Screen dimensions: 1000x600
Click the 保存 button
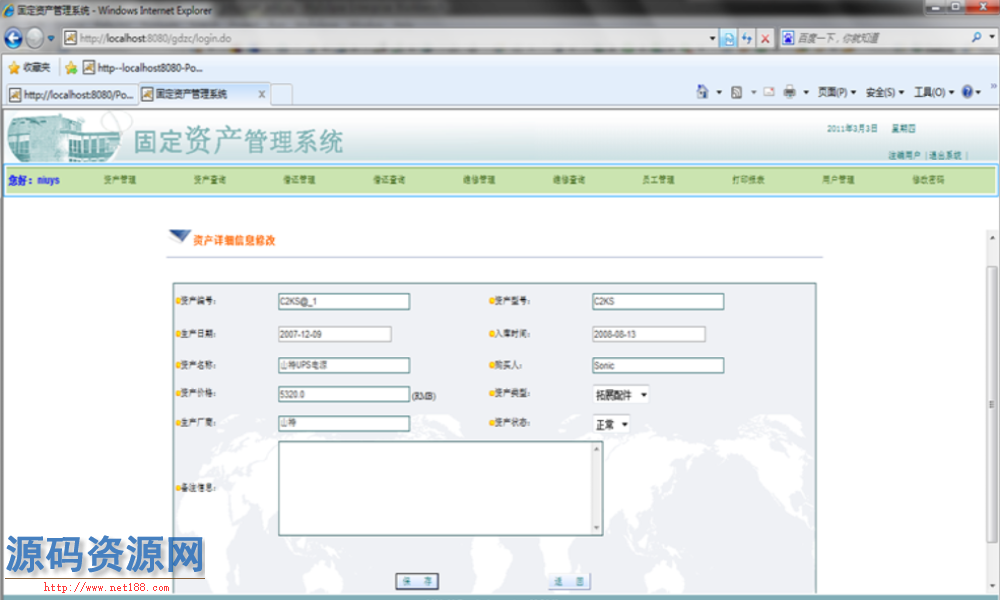click(417, 581)
